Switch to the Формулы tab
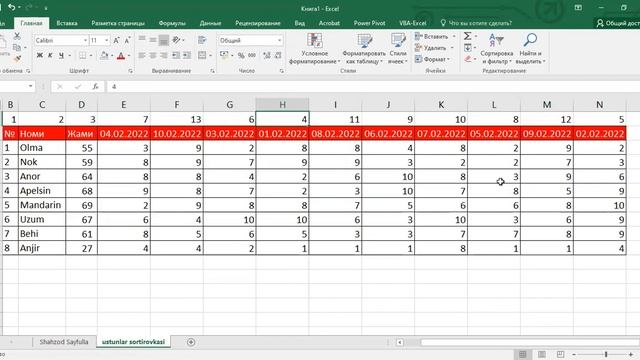Viewport: 640px width, 360px height. 172,23
